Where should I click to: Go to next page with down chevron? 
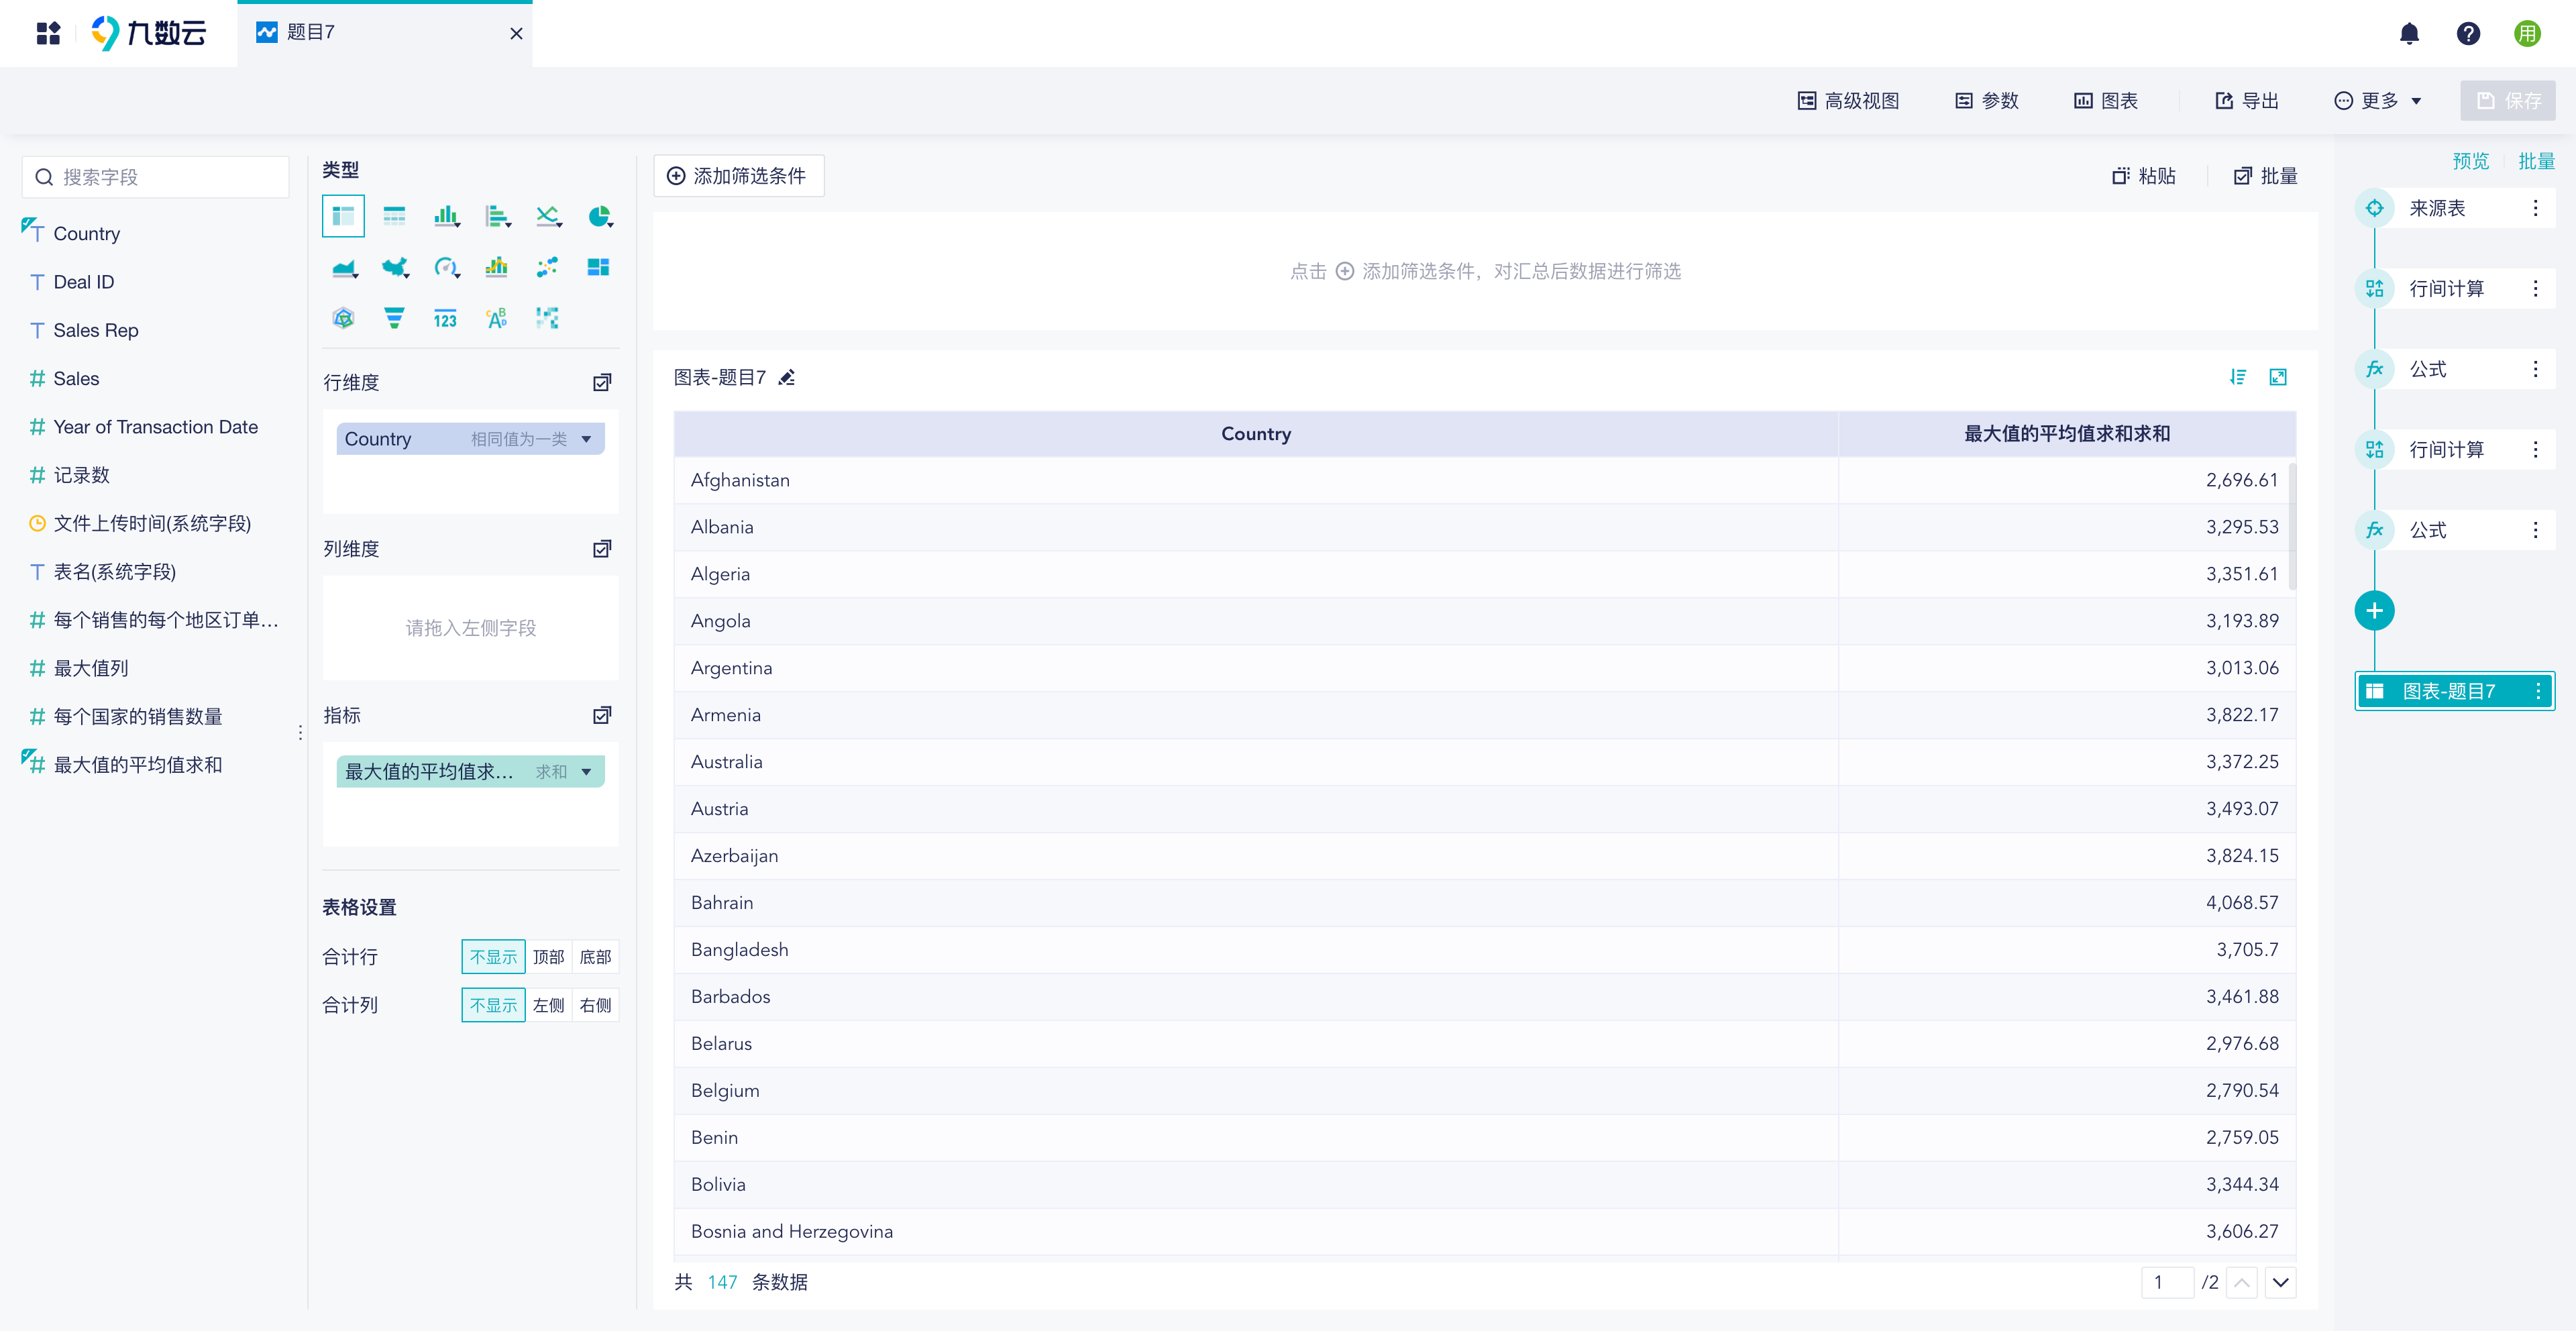click(2281, 1282)
